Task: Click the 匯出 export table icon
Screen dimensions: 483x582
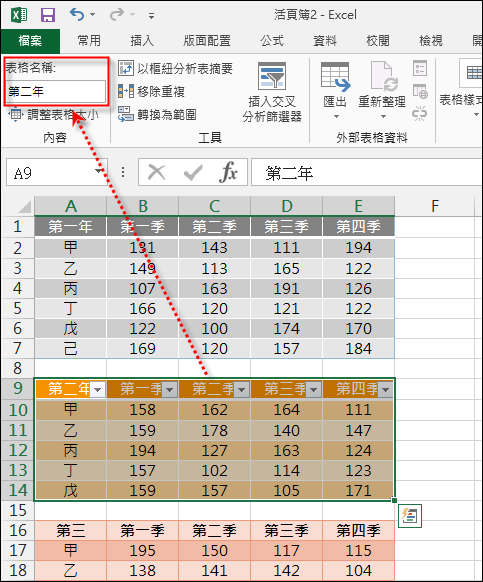Action: pyautogui.click(x=335, y=77)
